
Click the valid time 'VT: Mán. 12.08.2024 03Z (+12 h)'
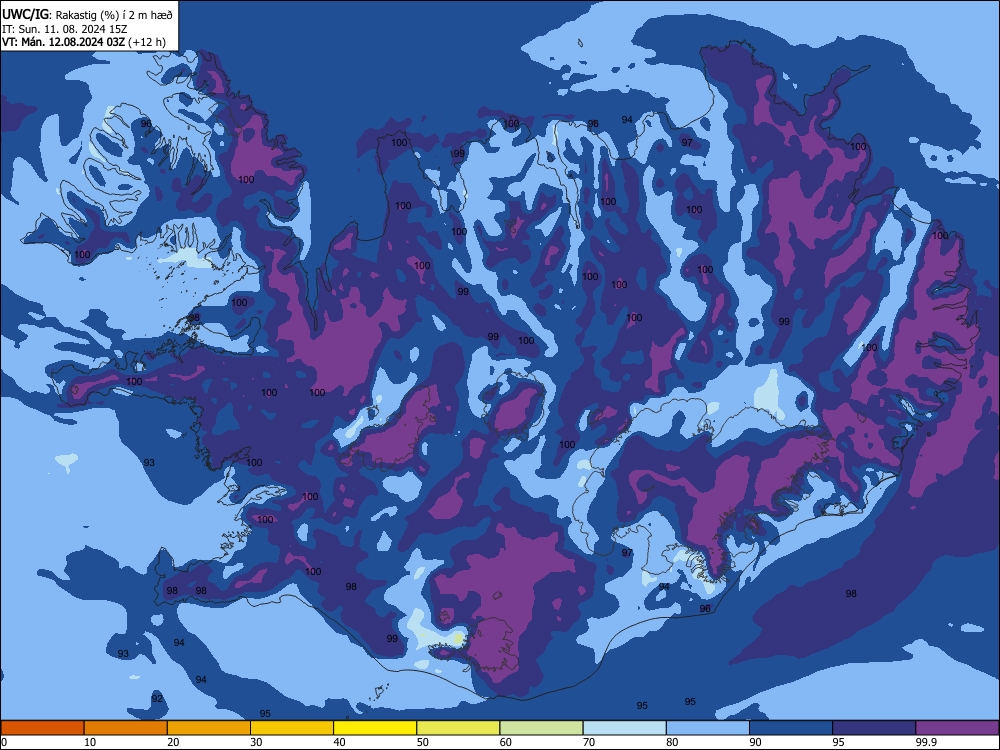(x=84, y=42)
